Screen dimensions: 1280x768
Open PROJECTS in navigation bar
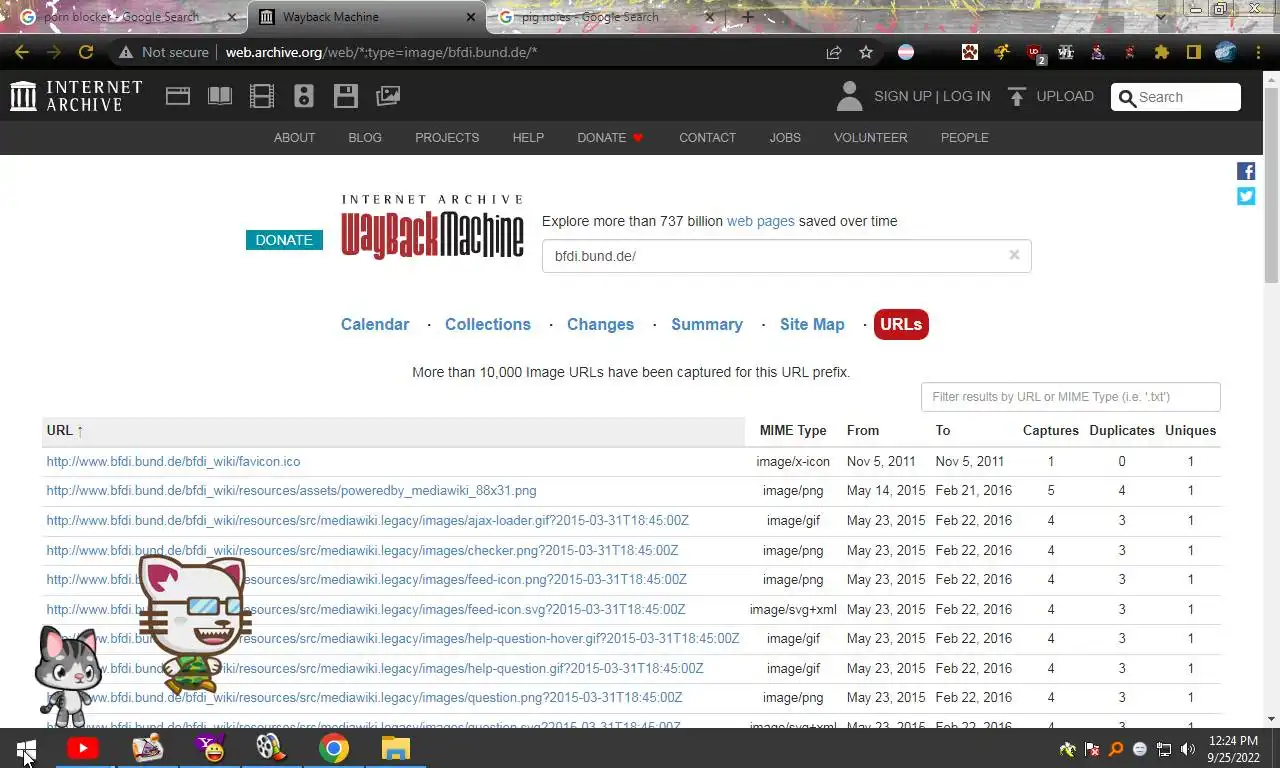pyautogui.click(x=447, y=138)
